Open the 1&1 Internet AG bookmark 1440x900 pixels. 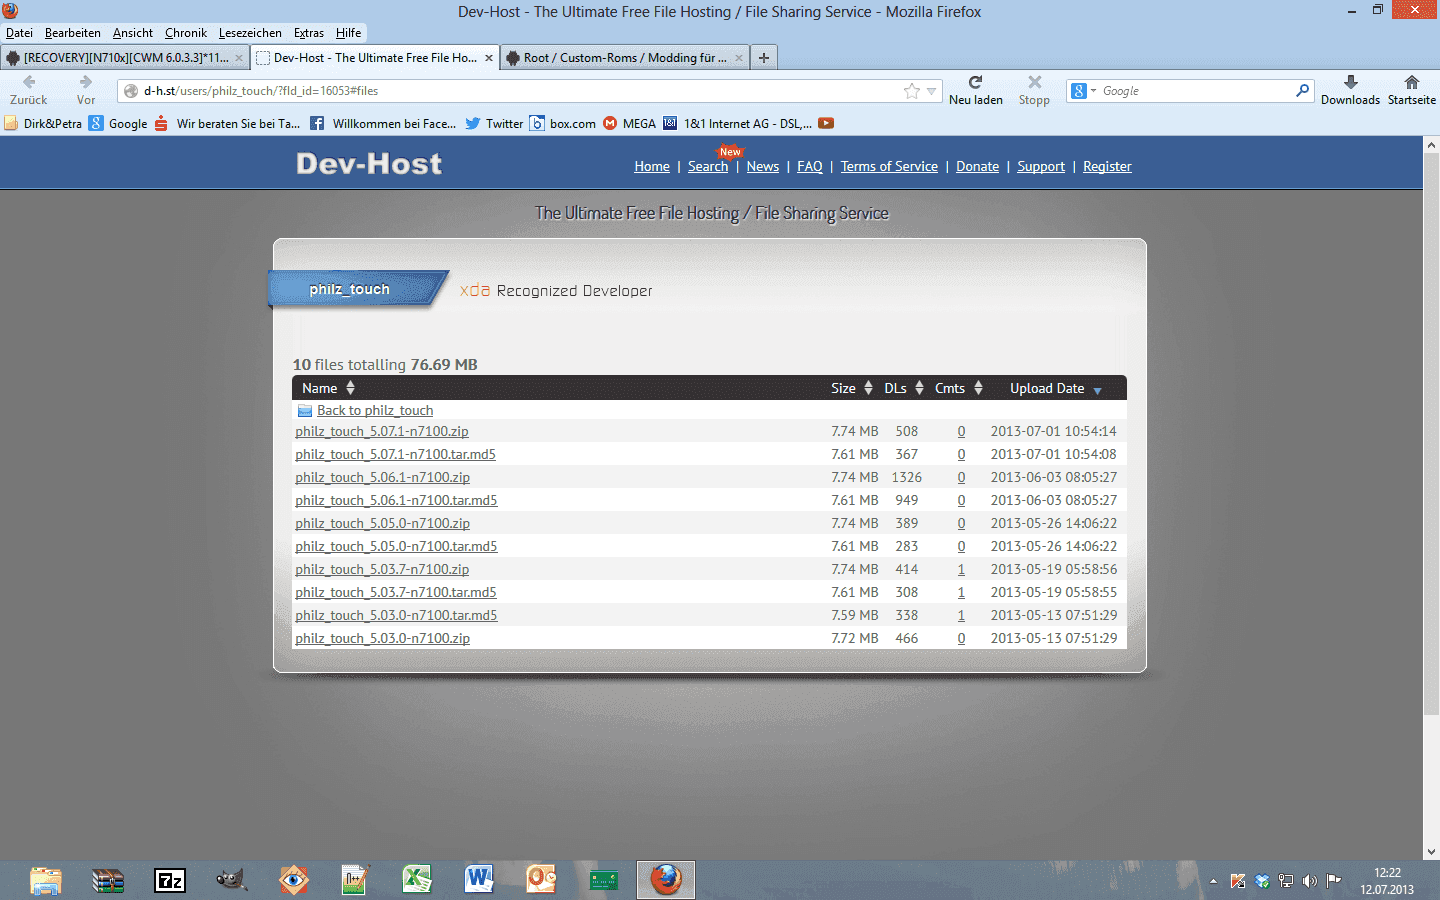click(737, 124)
